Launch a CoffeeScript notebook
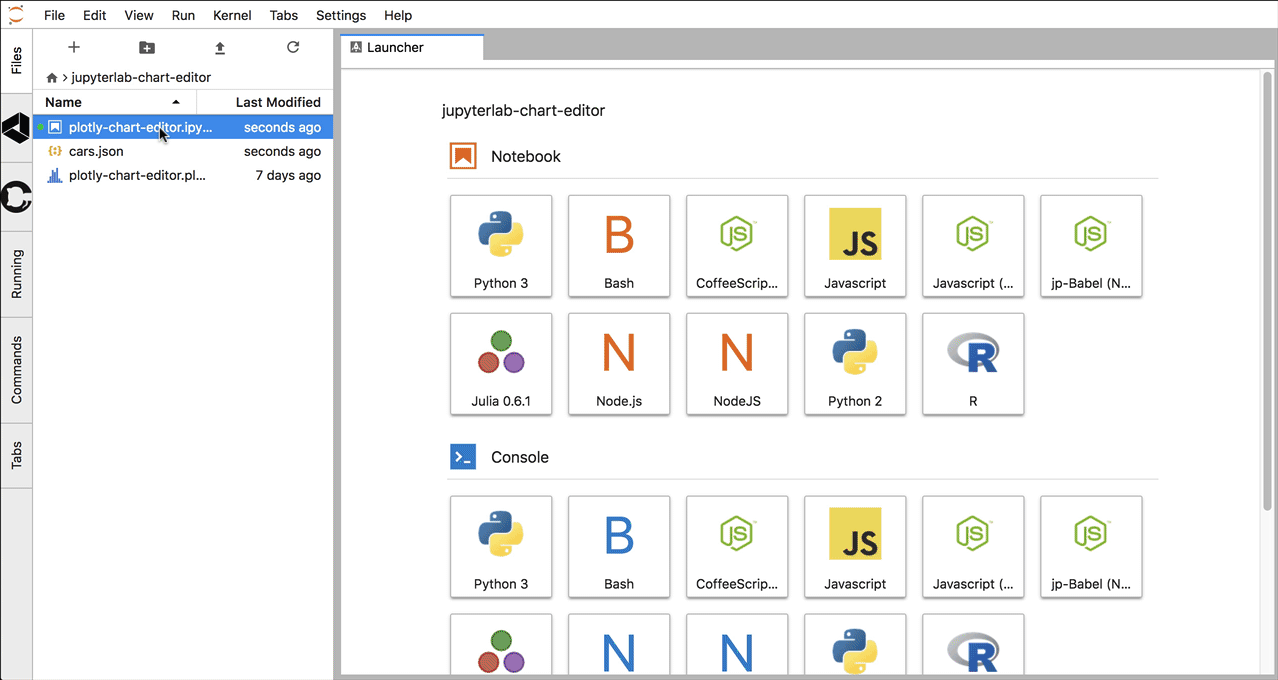 [x=737, y=246]
